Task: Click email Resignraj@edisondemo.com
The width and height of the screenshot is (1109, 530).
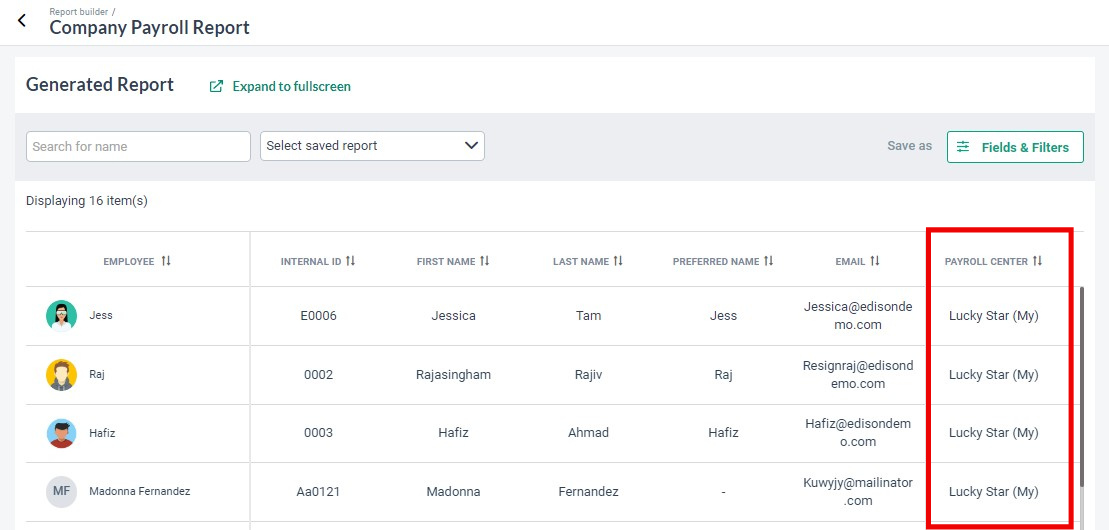Action: (x=858, y=375)
